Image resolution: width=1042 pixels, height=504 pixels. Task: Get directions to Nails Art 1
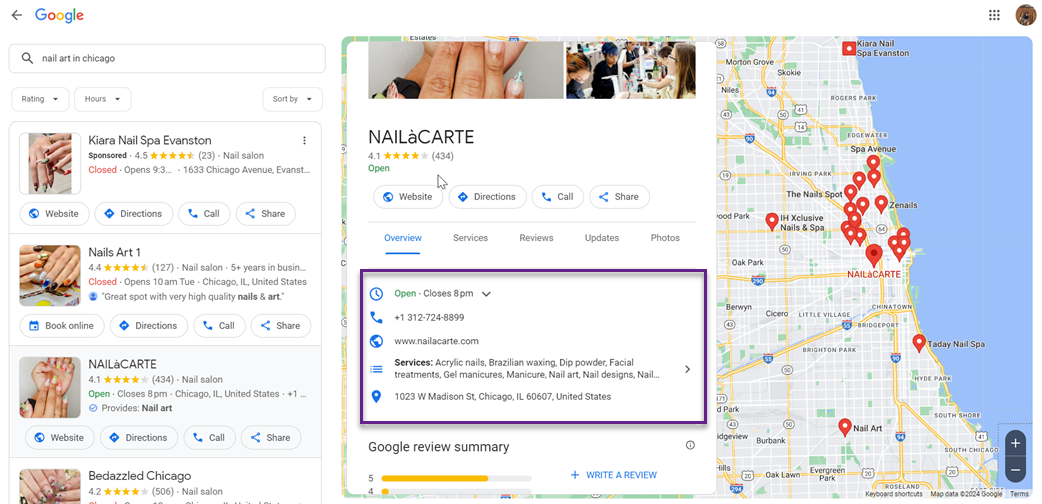click(x=149, y=326)
